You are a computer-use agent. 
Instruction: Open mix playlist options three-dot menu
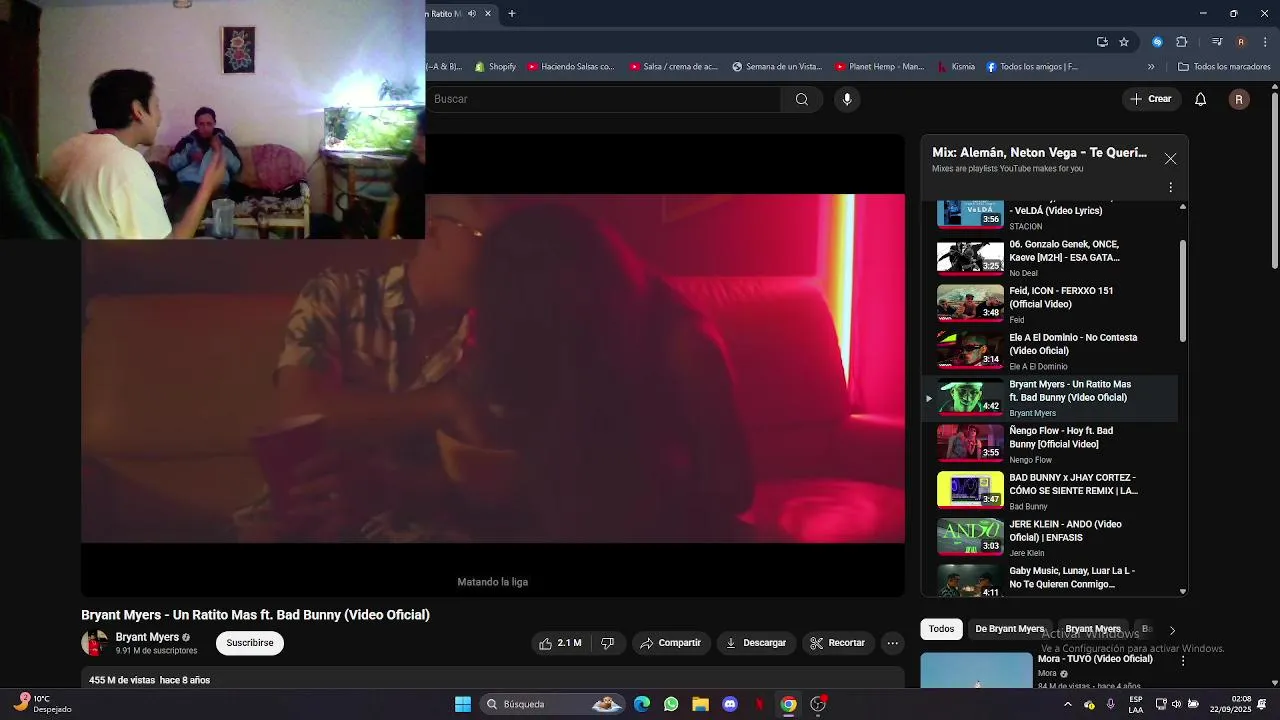[x=1170, y=187]
